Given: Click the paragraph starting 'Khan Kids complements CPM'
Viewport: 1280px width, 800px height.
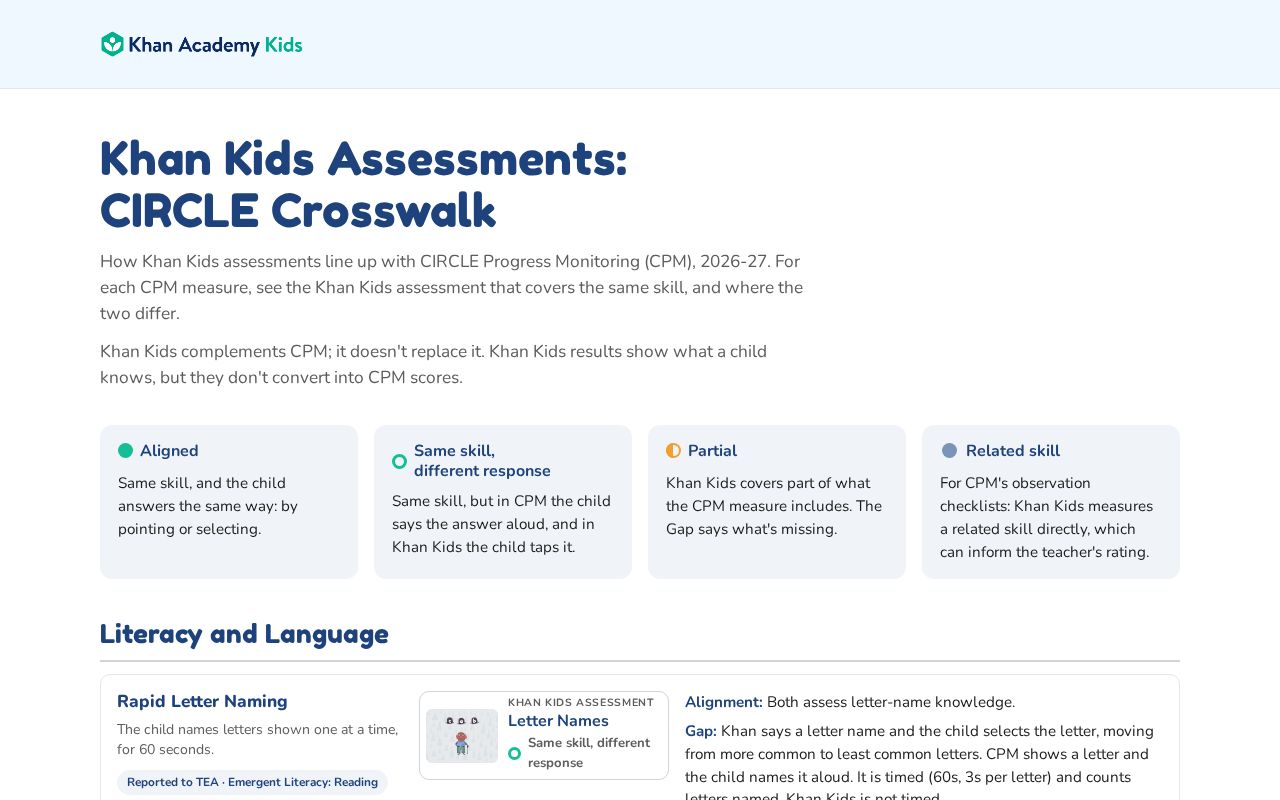Looking at the screenshot, I should coord(433,364).
